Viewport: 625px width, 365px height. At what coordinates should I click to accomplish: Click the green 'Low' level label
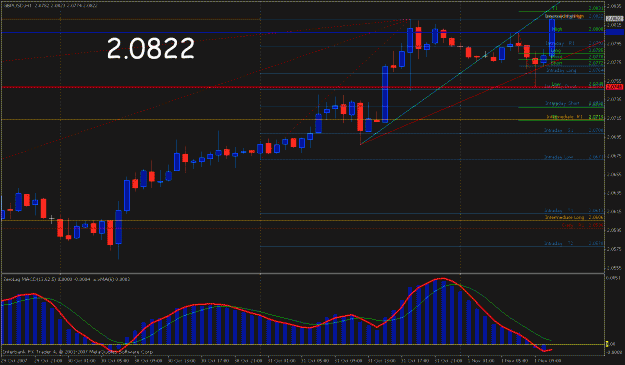tap(556, 84)
